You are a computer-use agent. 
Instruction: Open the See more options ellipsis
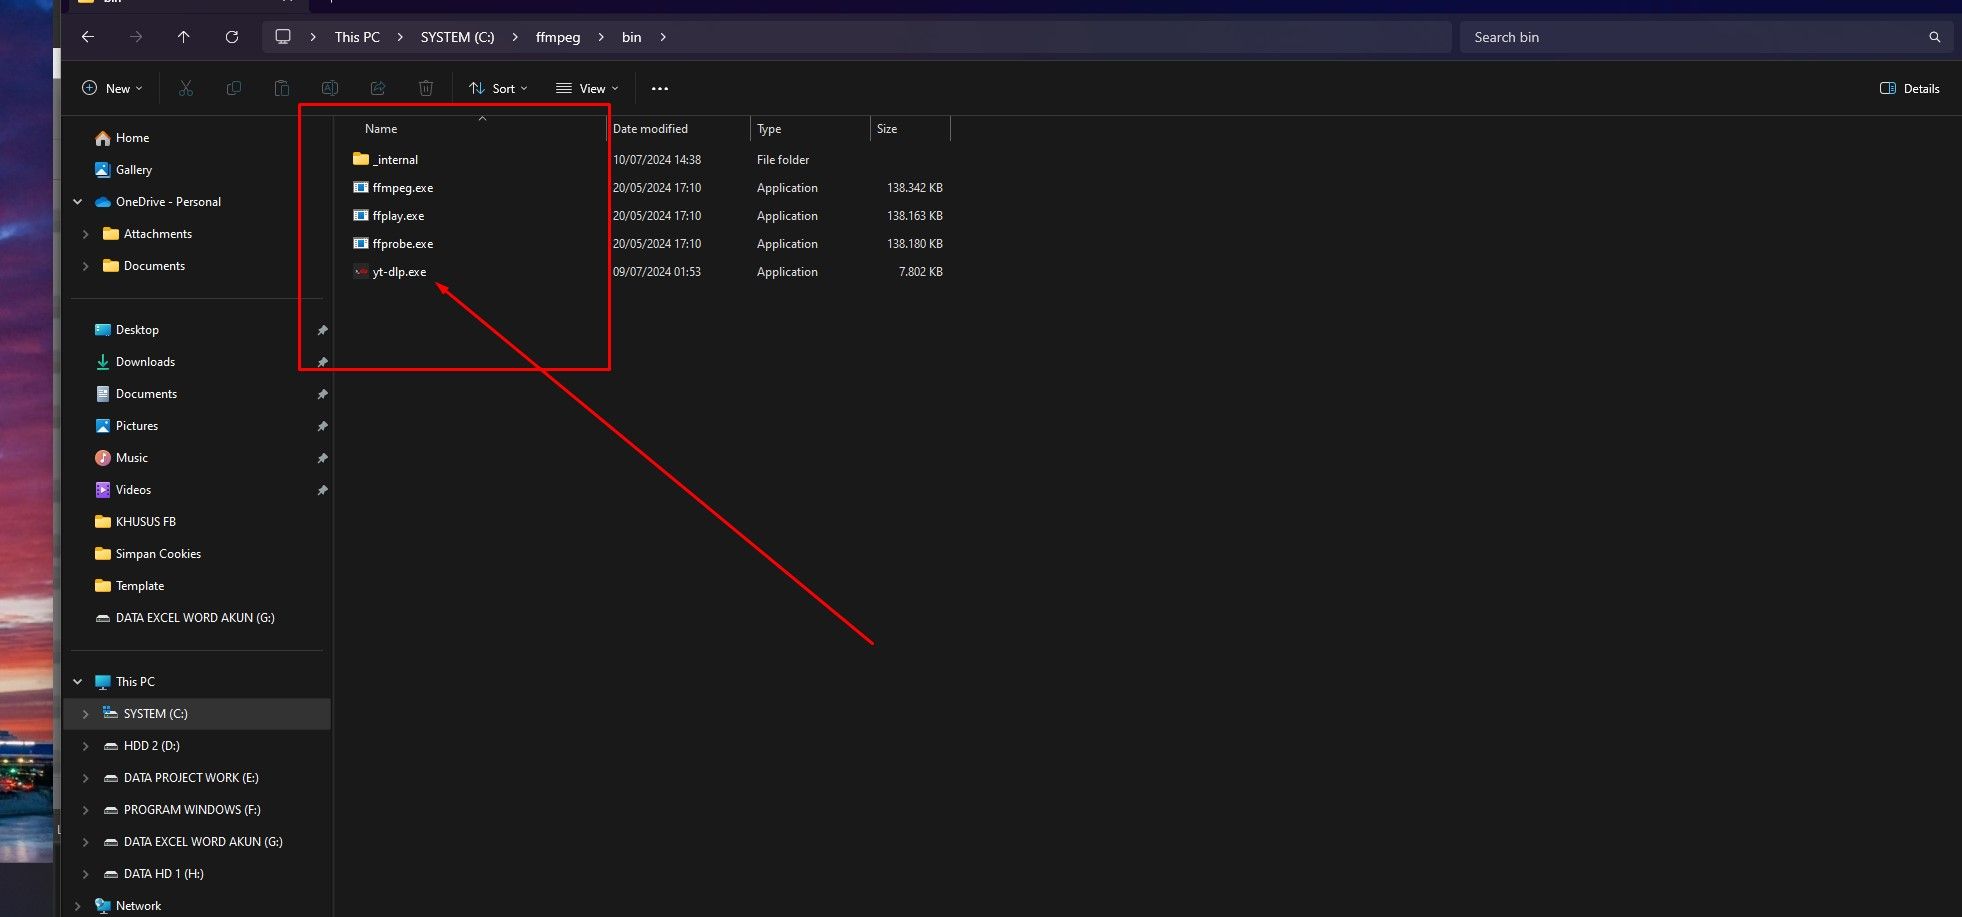tap(660, 88)
